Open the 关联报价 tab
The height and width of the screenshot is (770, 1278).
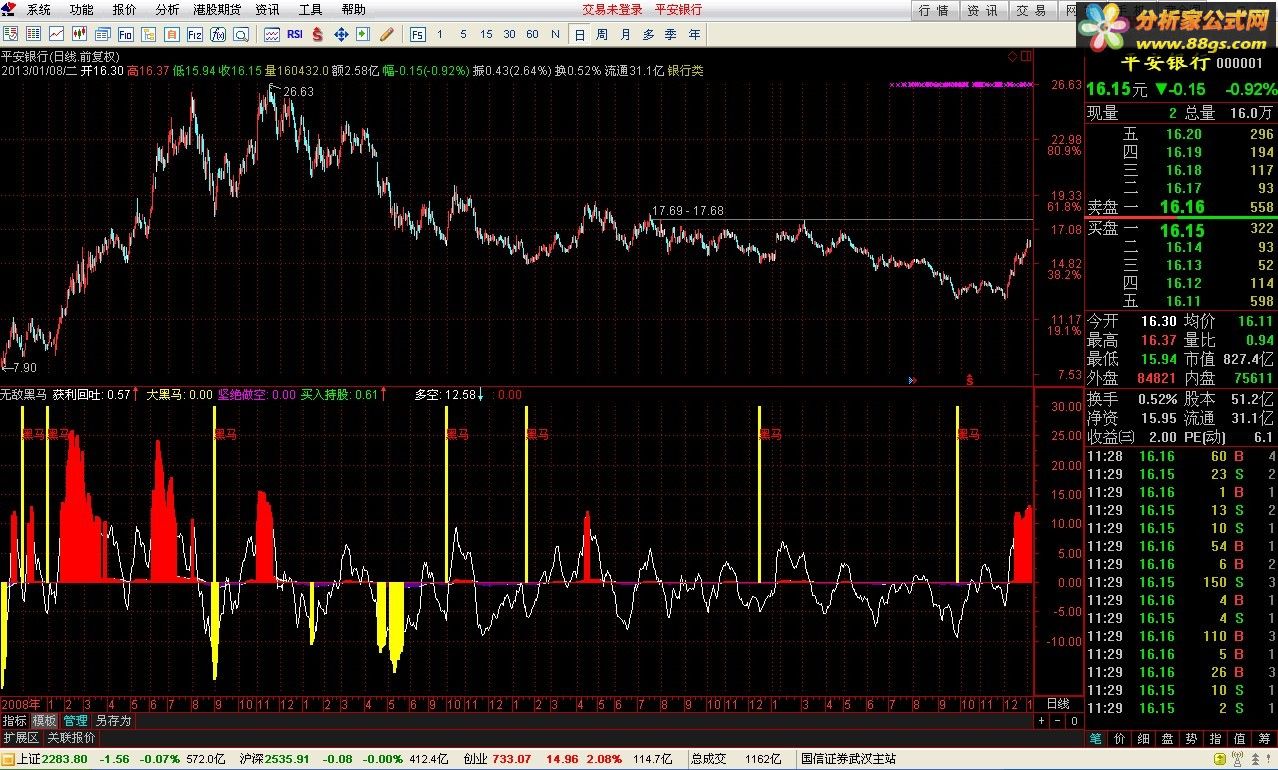tap(72, 738)
